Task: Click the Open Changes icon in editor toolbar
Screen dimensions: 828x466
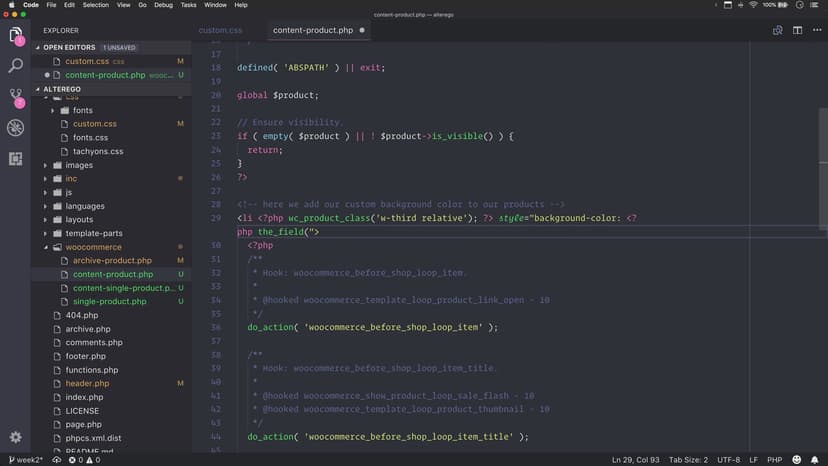Action: pos(777,31)
